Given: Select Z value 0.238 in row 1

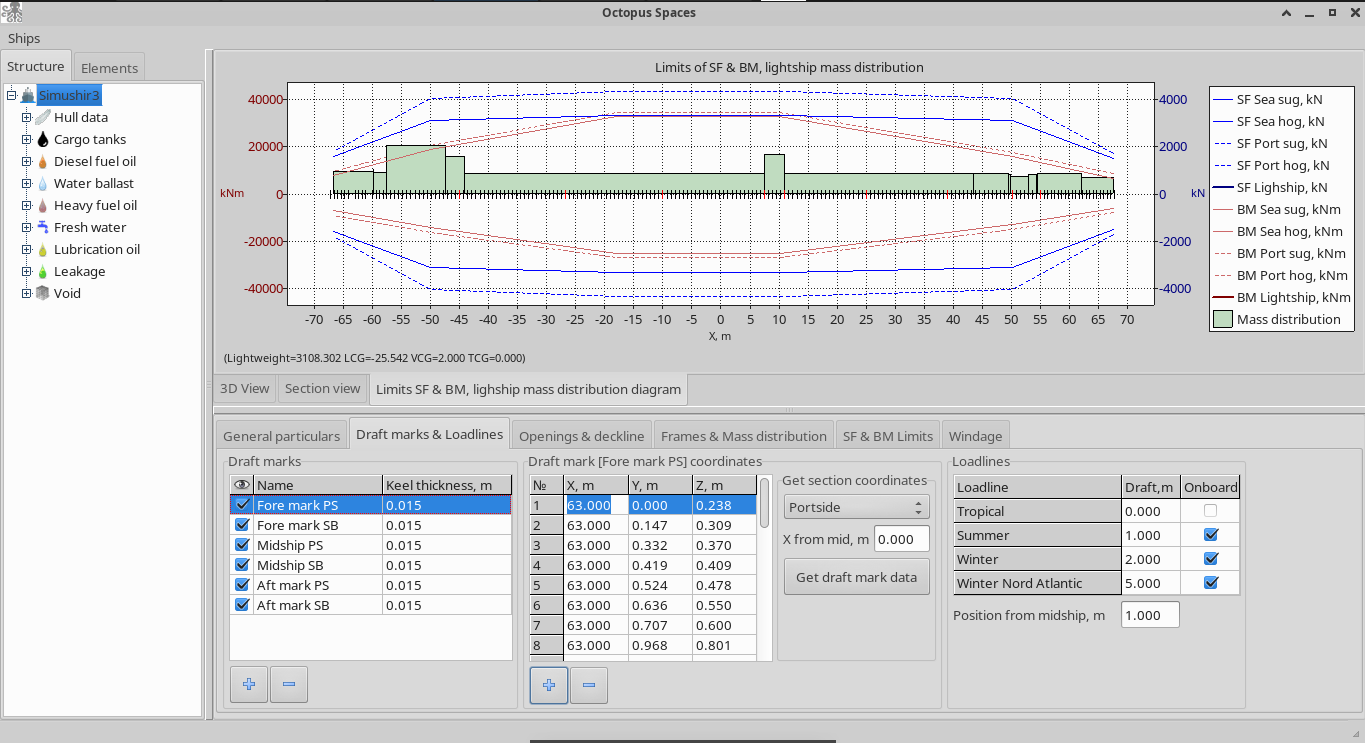Looking at the screenshot, I should pyautogui.click(x=725, y=505).
